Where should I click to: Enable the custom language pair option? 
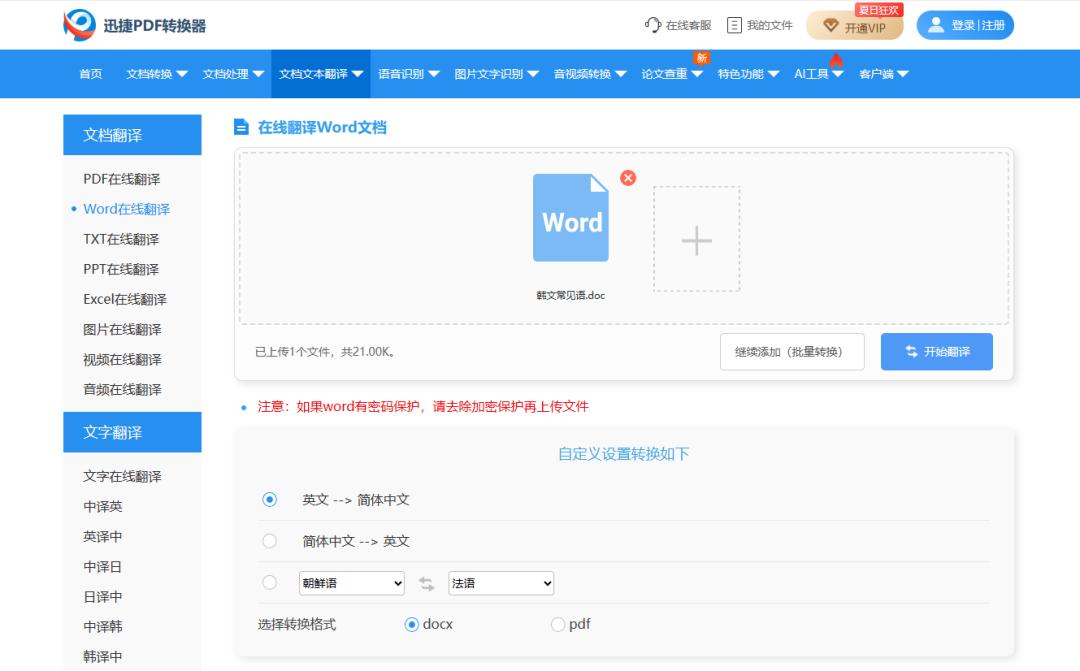click(269, 583)
